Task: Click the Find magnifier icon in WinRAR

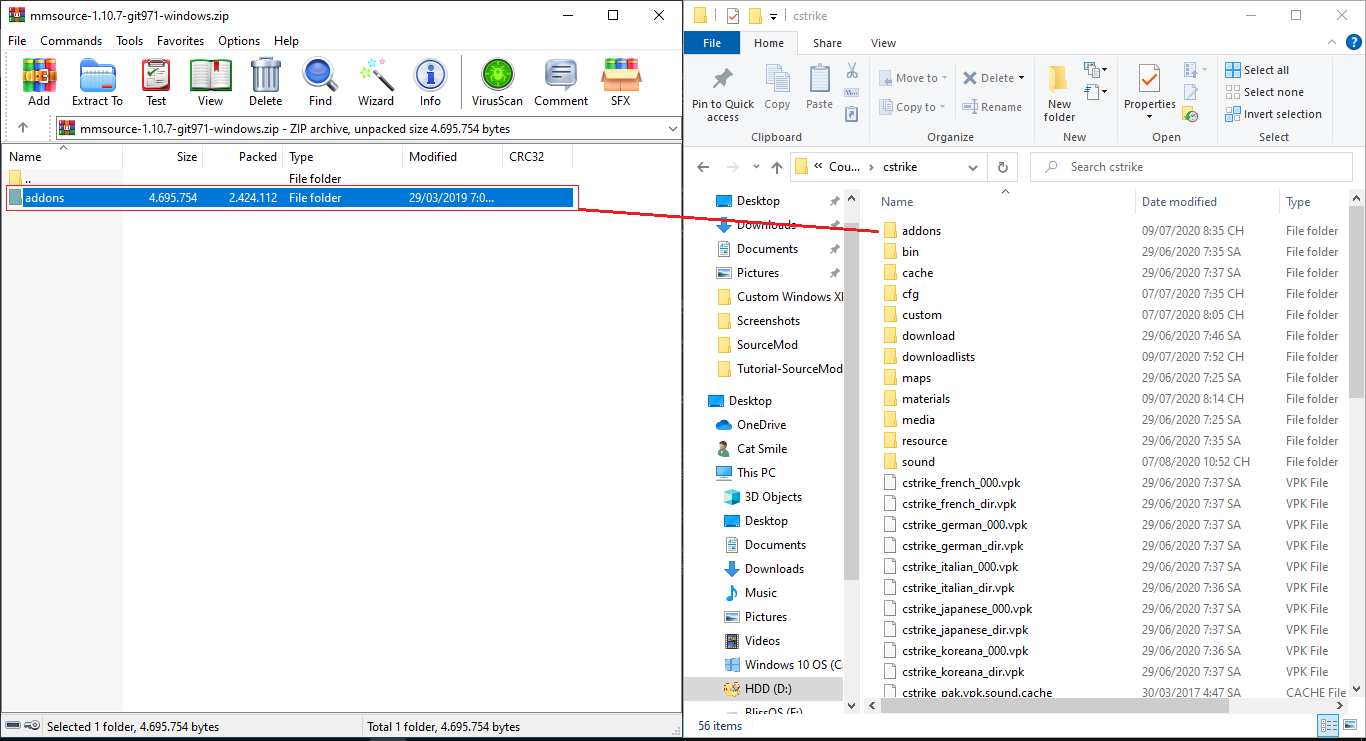Action: (x=320, y=82)
